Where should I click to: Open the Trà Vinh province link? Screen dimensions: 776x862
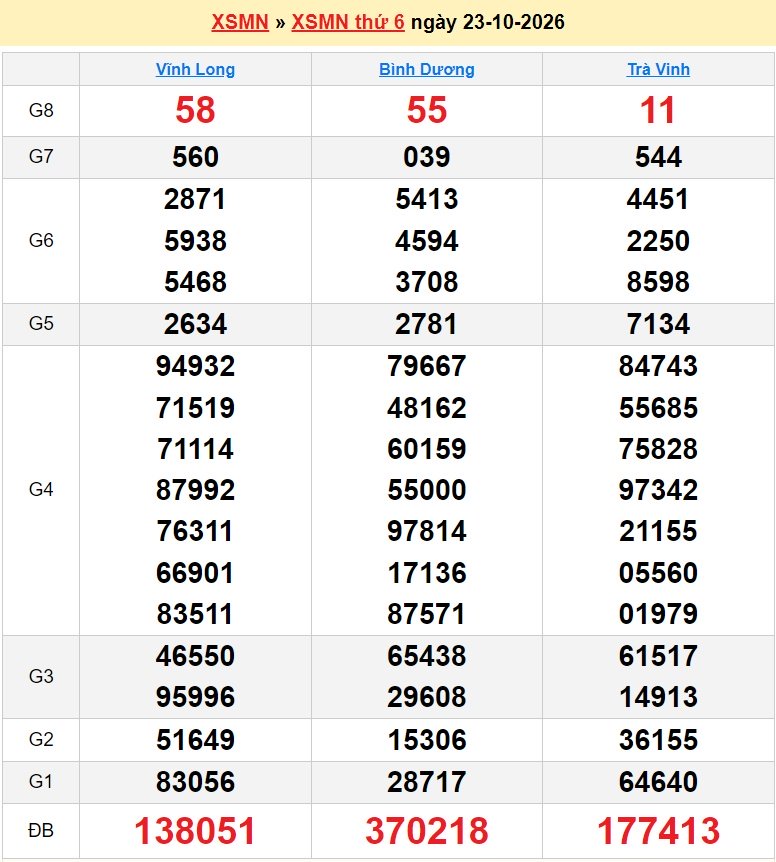click(x=658, y=69)
